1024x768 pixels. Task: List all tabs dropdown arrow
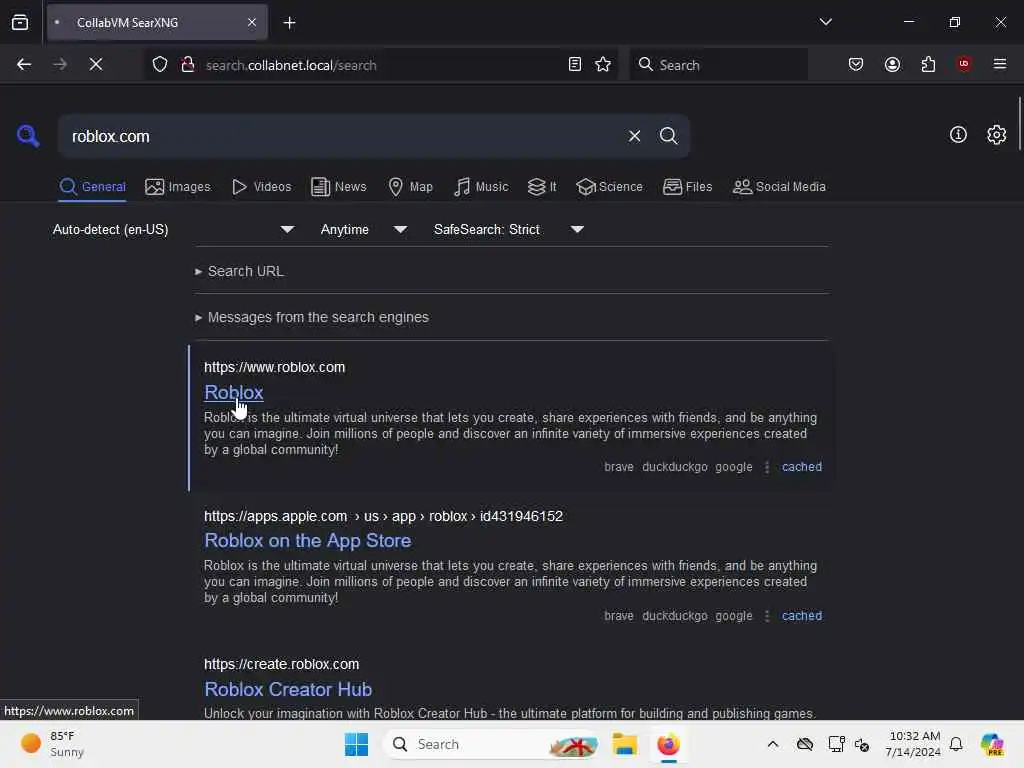tap(825, 22)
